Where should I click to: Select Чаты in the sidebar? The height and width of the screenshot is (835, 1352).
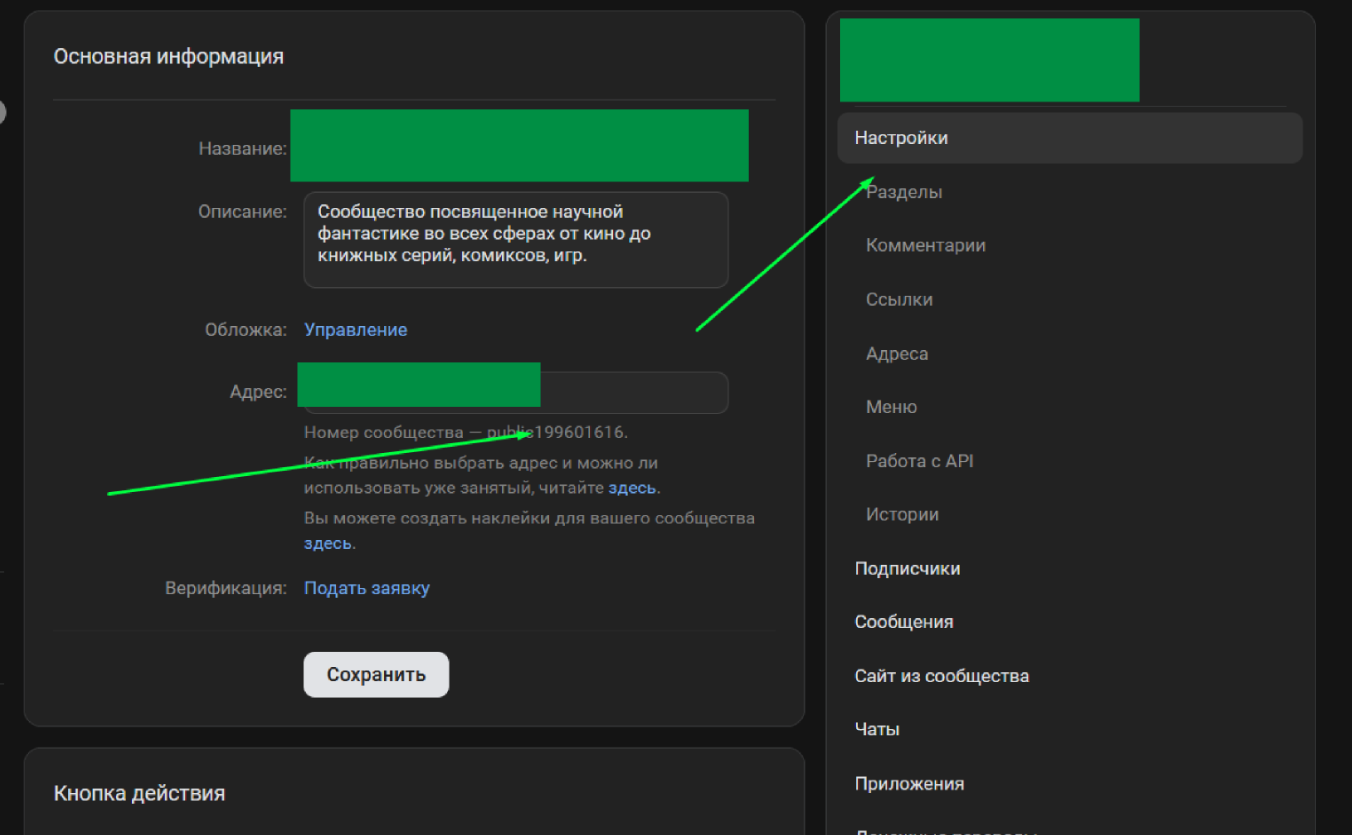click(x=877, y=730)
